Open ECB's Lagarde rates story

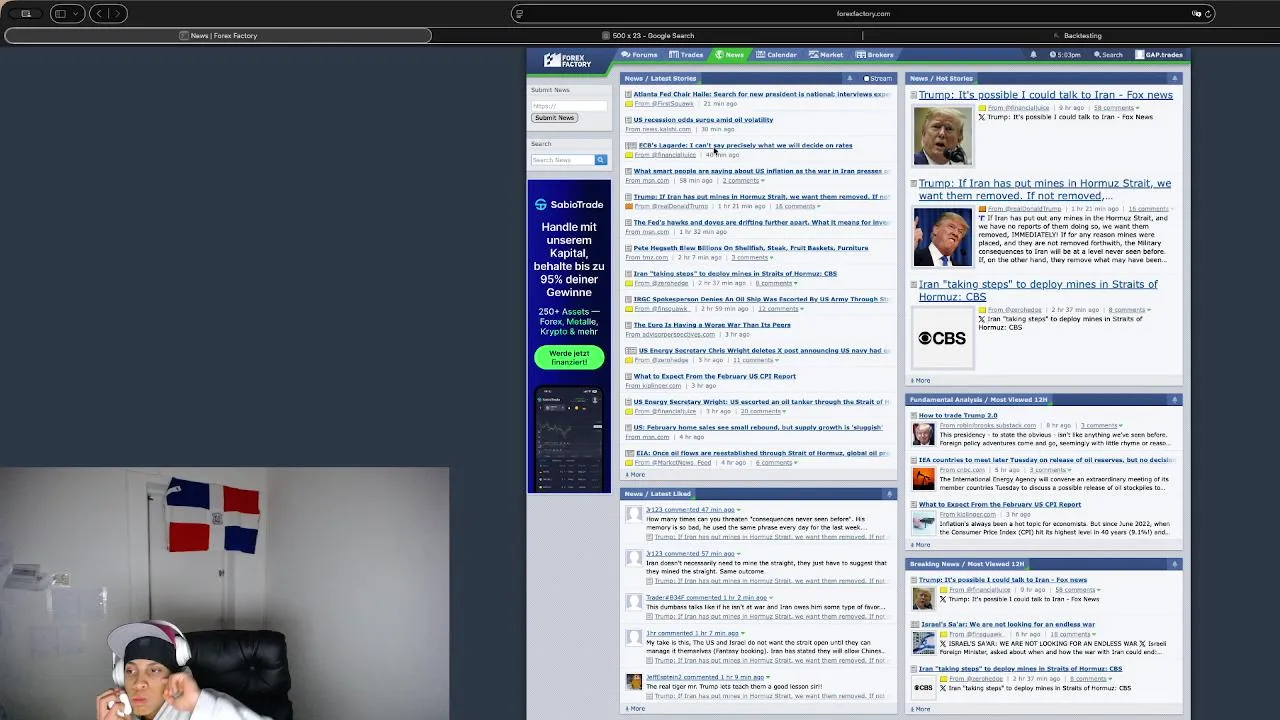745,146
